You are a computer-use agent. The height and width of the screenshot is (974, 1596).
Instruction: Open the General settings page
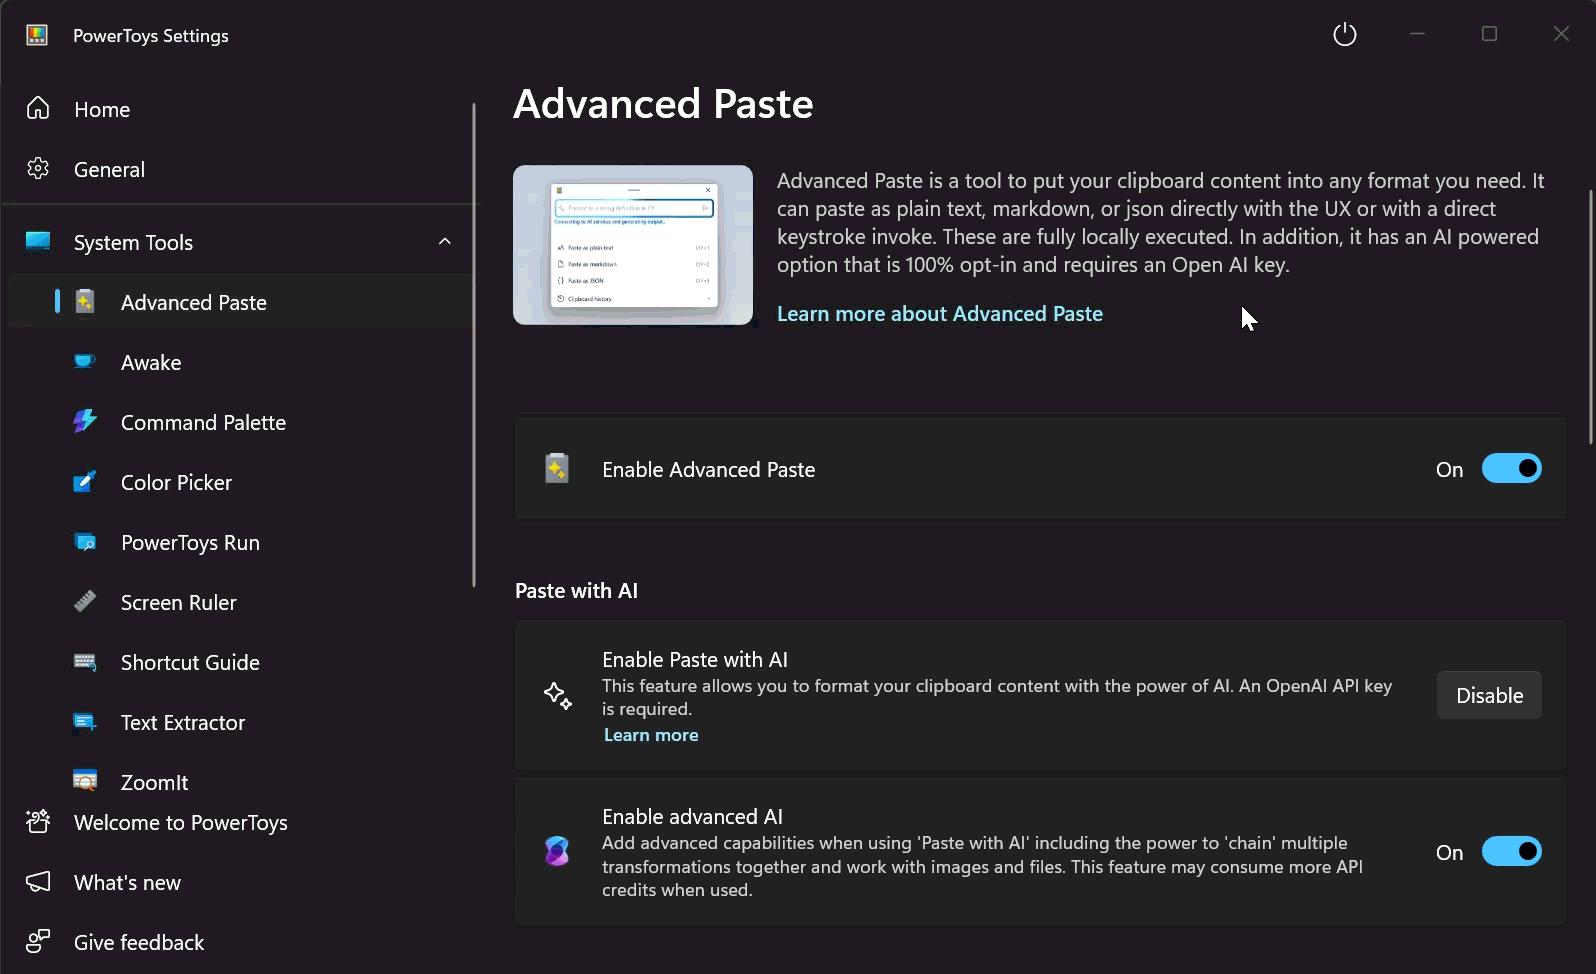point(238,169)
